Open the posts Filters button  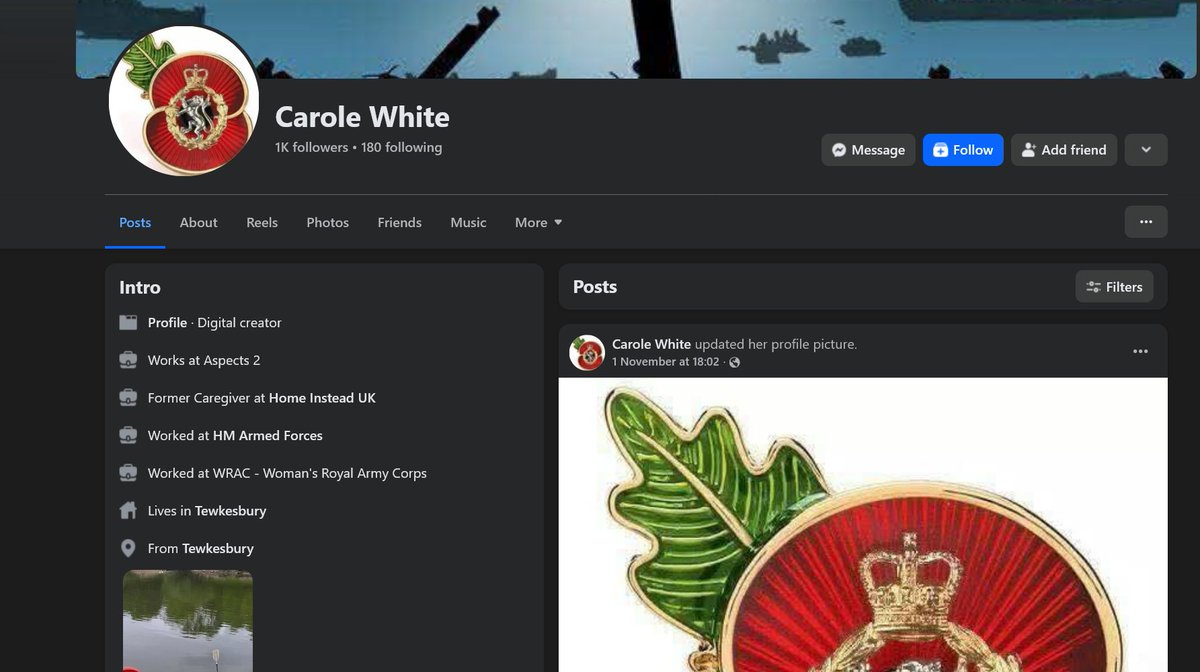(1114, 287)
